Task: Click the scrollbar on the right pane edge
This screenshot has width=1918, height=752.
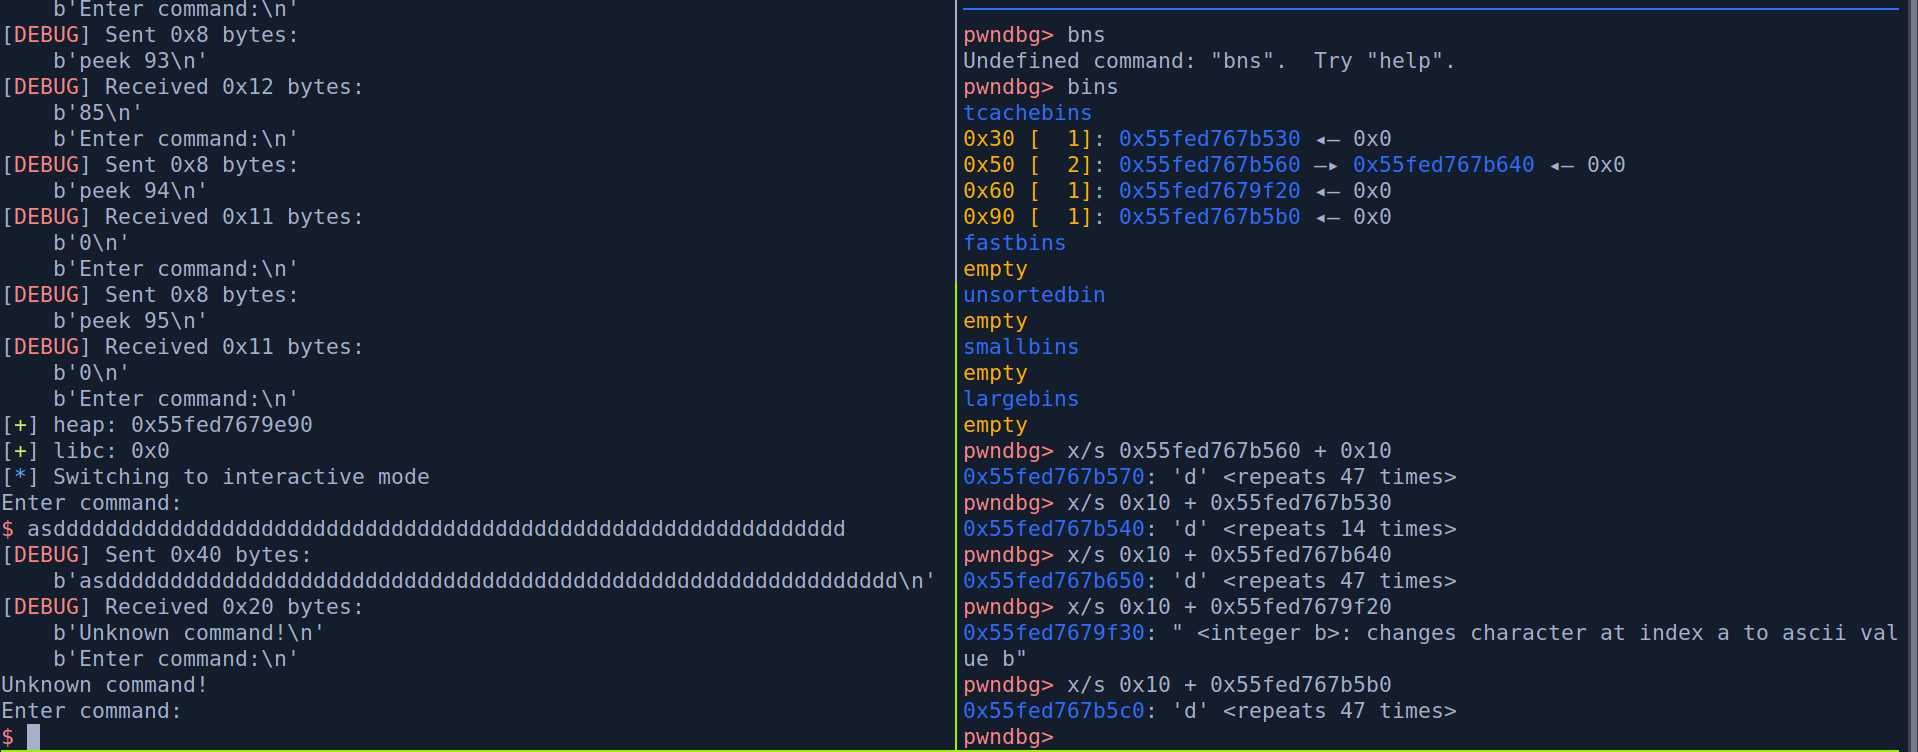Action: coord(1912,376)
